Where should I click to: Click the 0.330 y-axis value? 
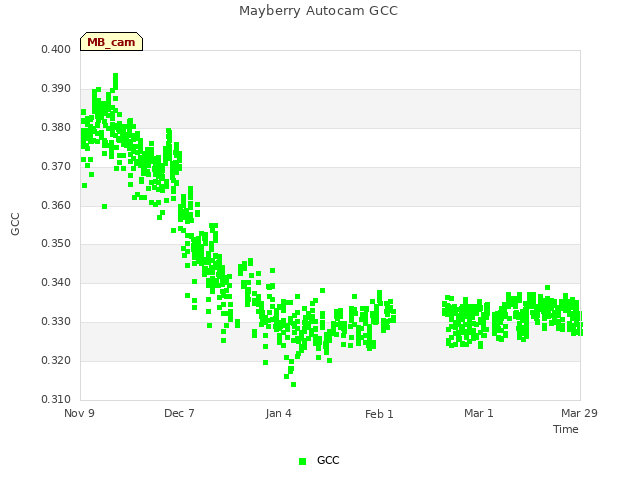[x=56, y=322]
